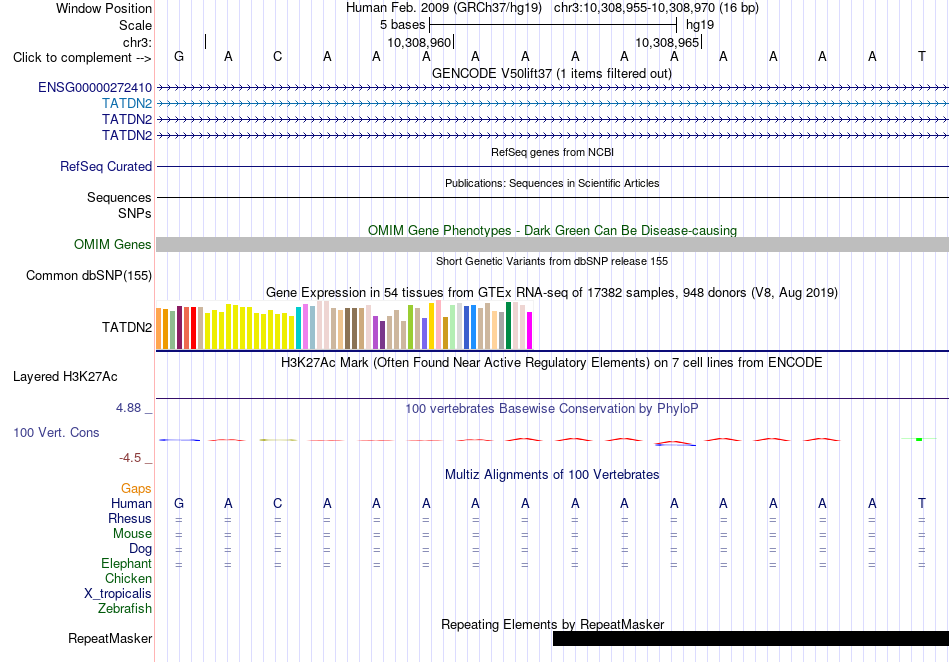Click the C base in the sequence row
This screenshot has height=662, width=950.
(x=277, y=57)
